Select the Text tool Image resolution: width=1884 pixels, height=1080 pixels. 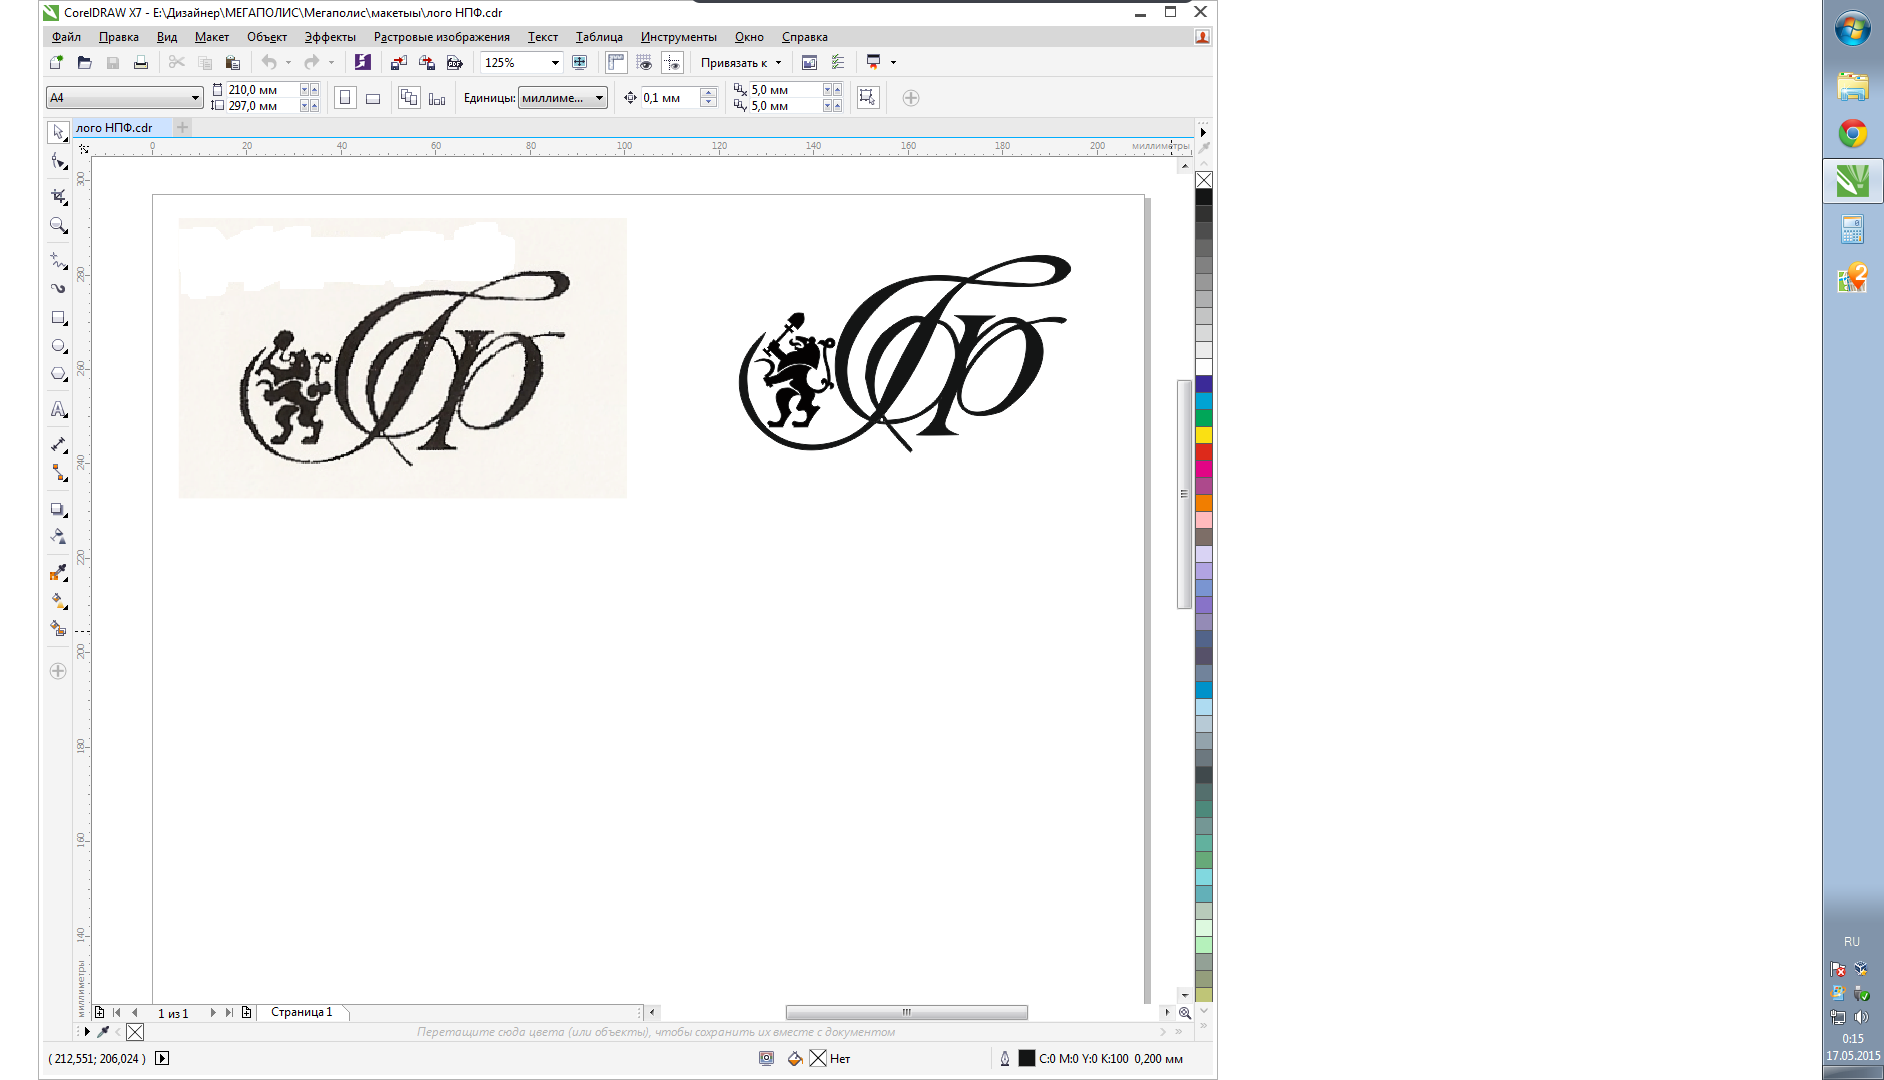point(58,409)
